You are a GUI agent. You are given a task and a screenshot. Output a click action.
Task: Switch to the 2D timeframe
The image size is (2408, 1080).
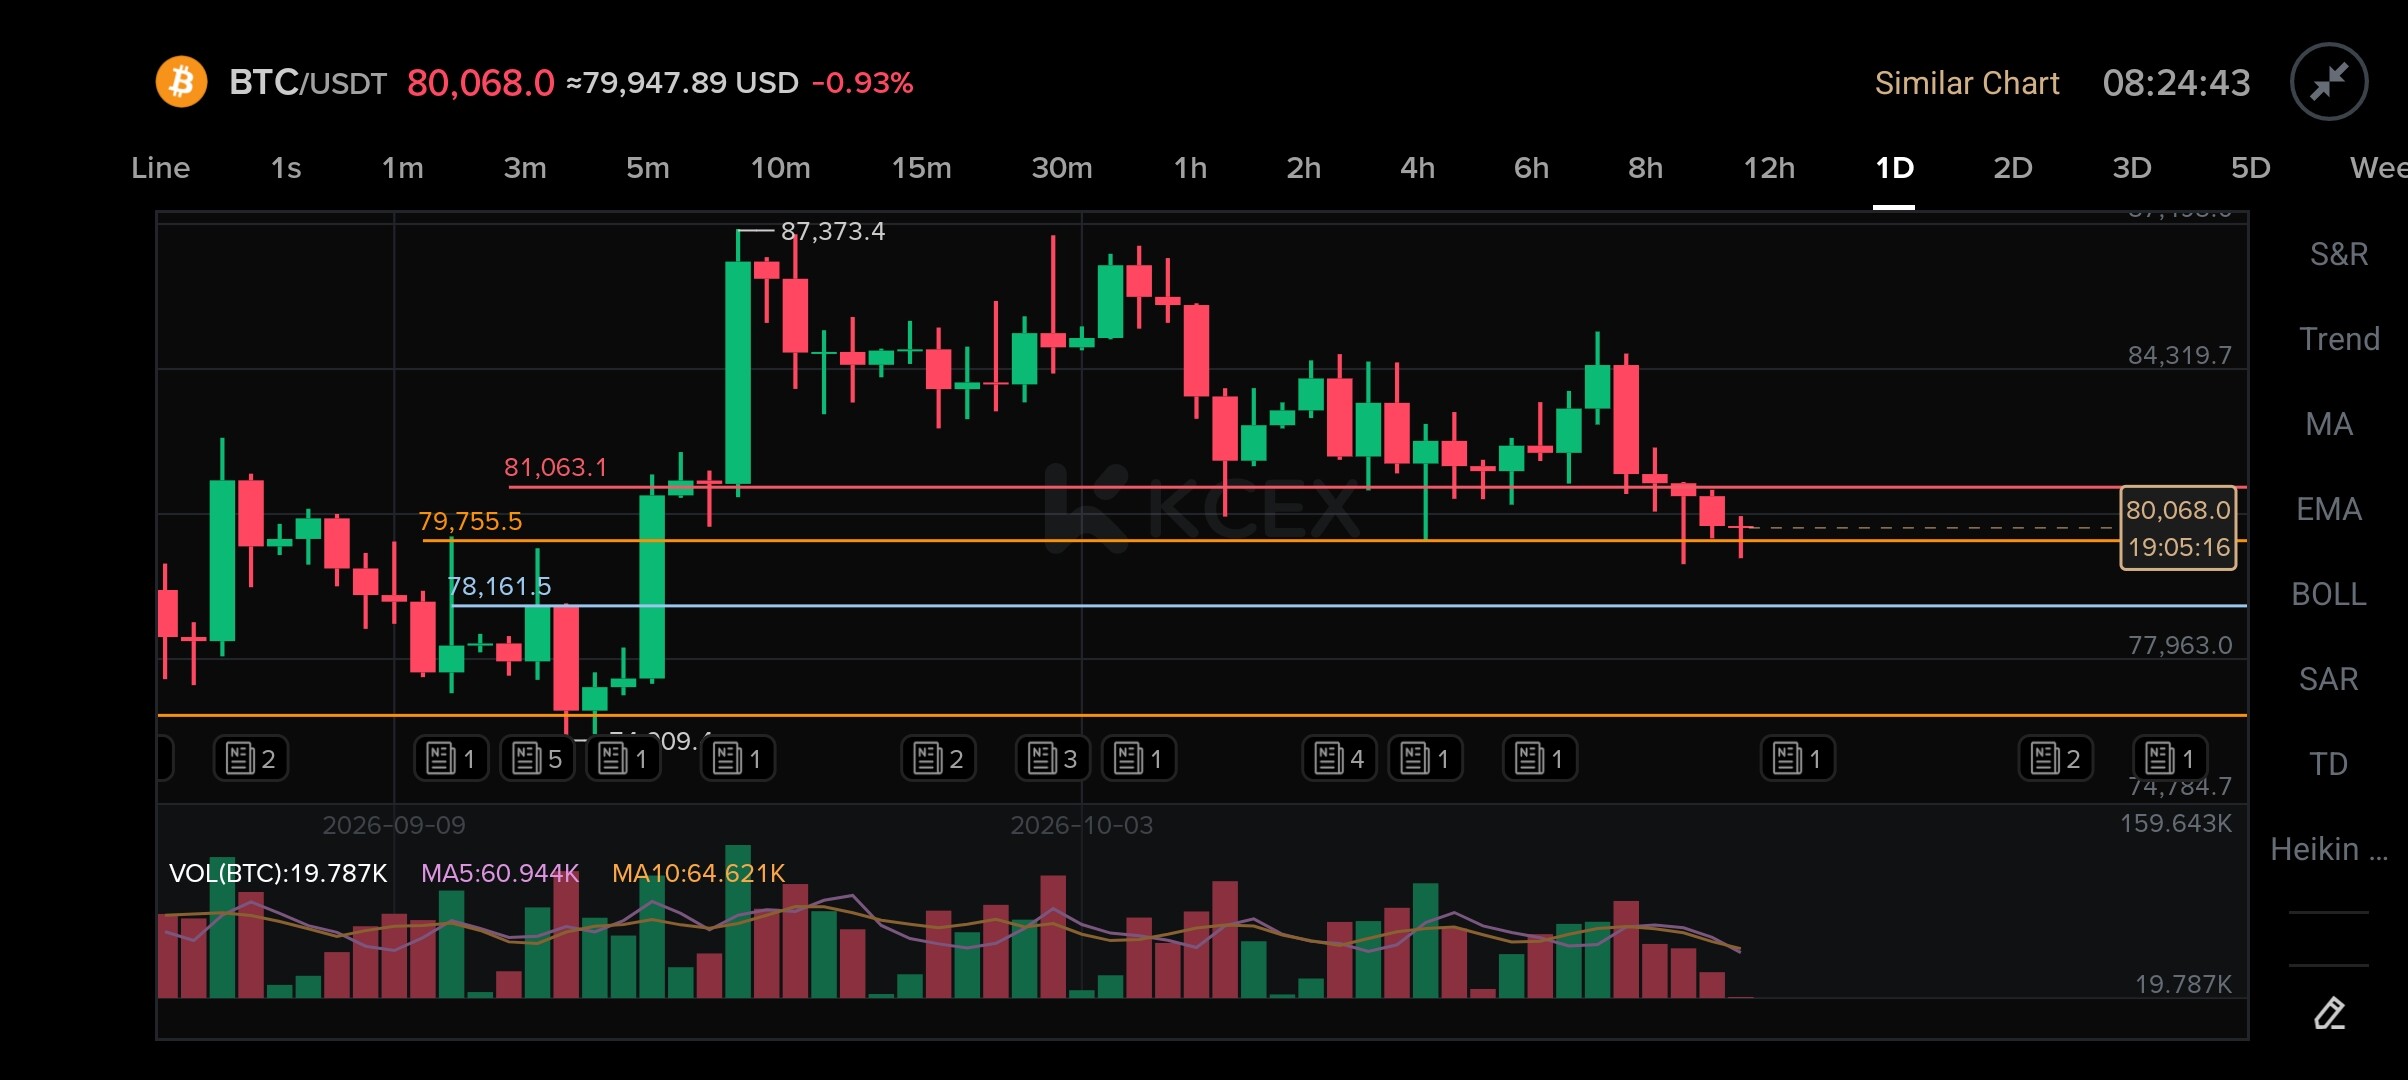(2012, 168)
